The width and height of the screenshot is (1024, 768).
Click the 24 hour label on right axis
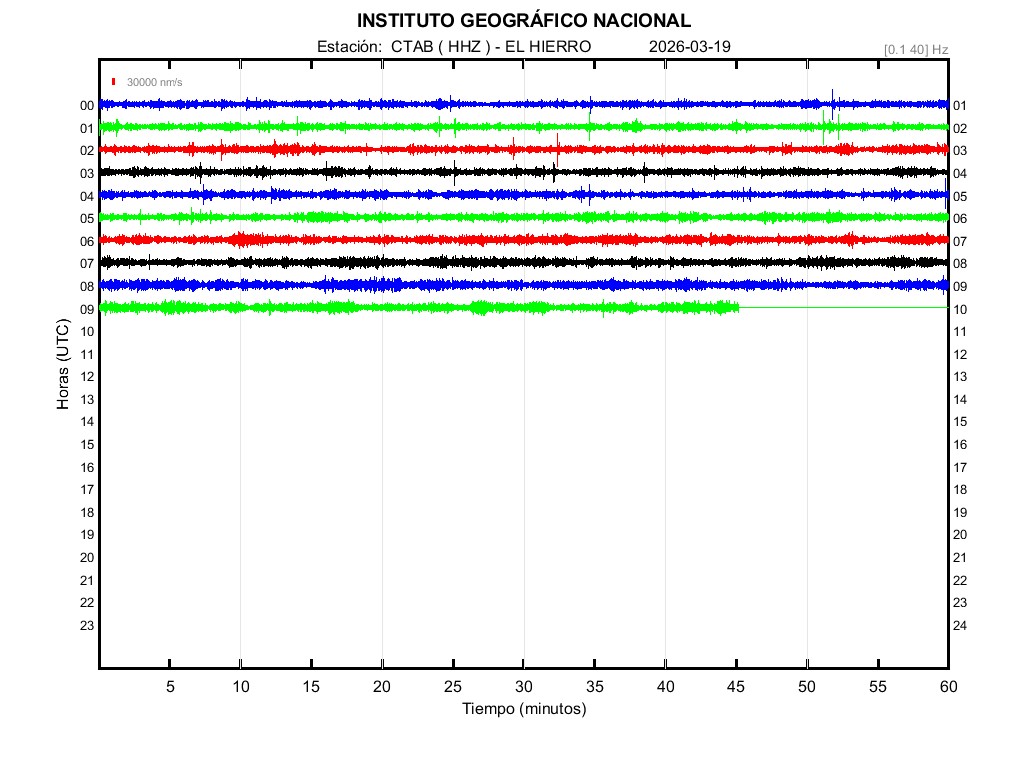tap(959, 626)
